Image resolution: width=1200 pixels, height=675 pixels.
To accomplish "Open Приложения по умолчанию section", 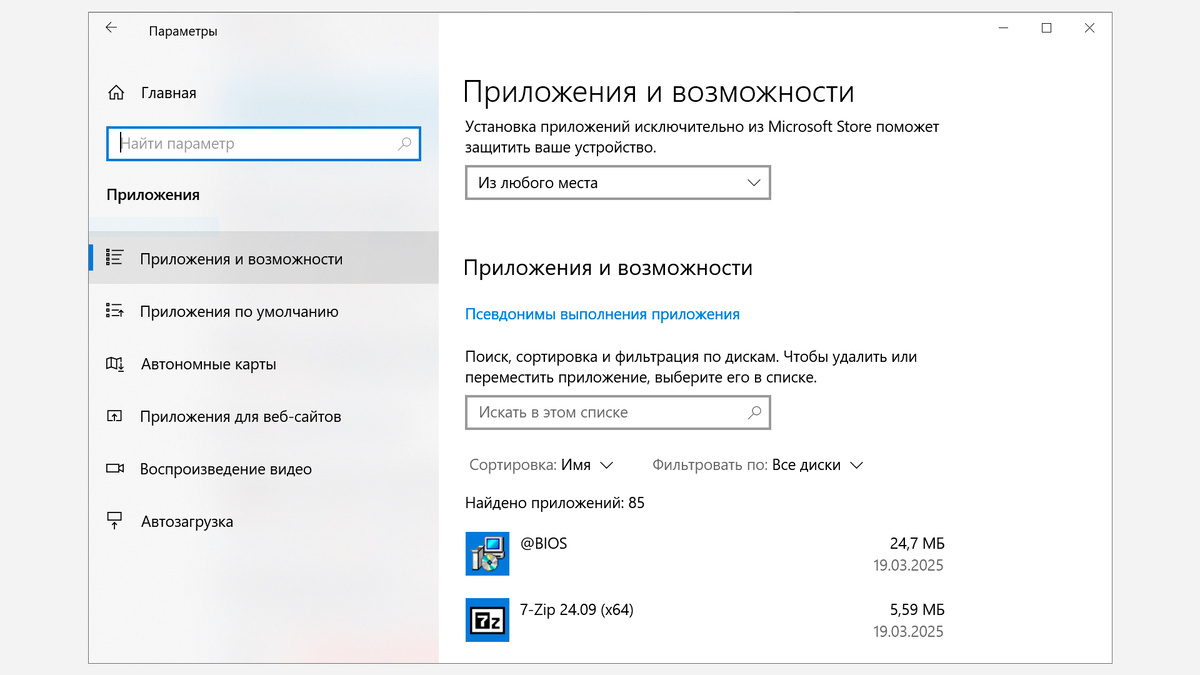I will (264, 312).
